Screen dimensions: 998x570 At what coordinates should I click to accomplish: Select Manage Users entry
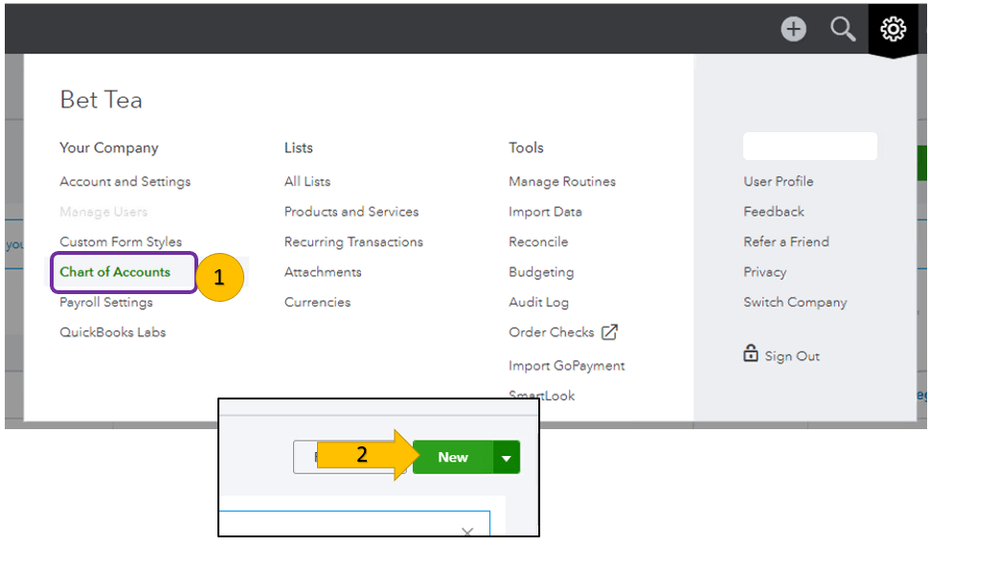pyautogui.click(x=103, y=212)
